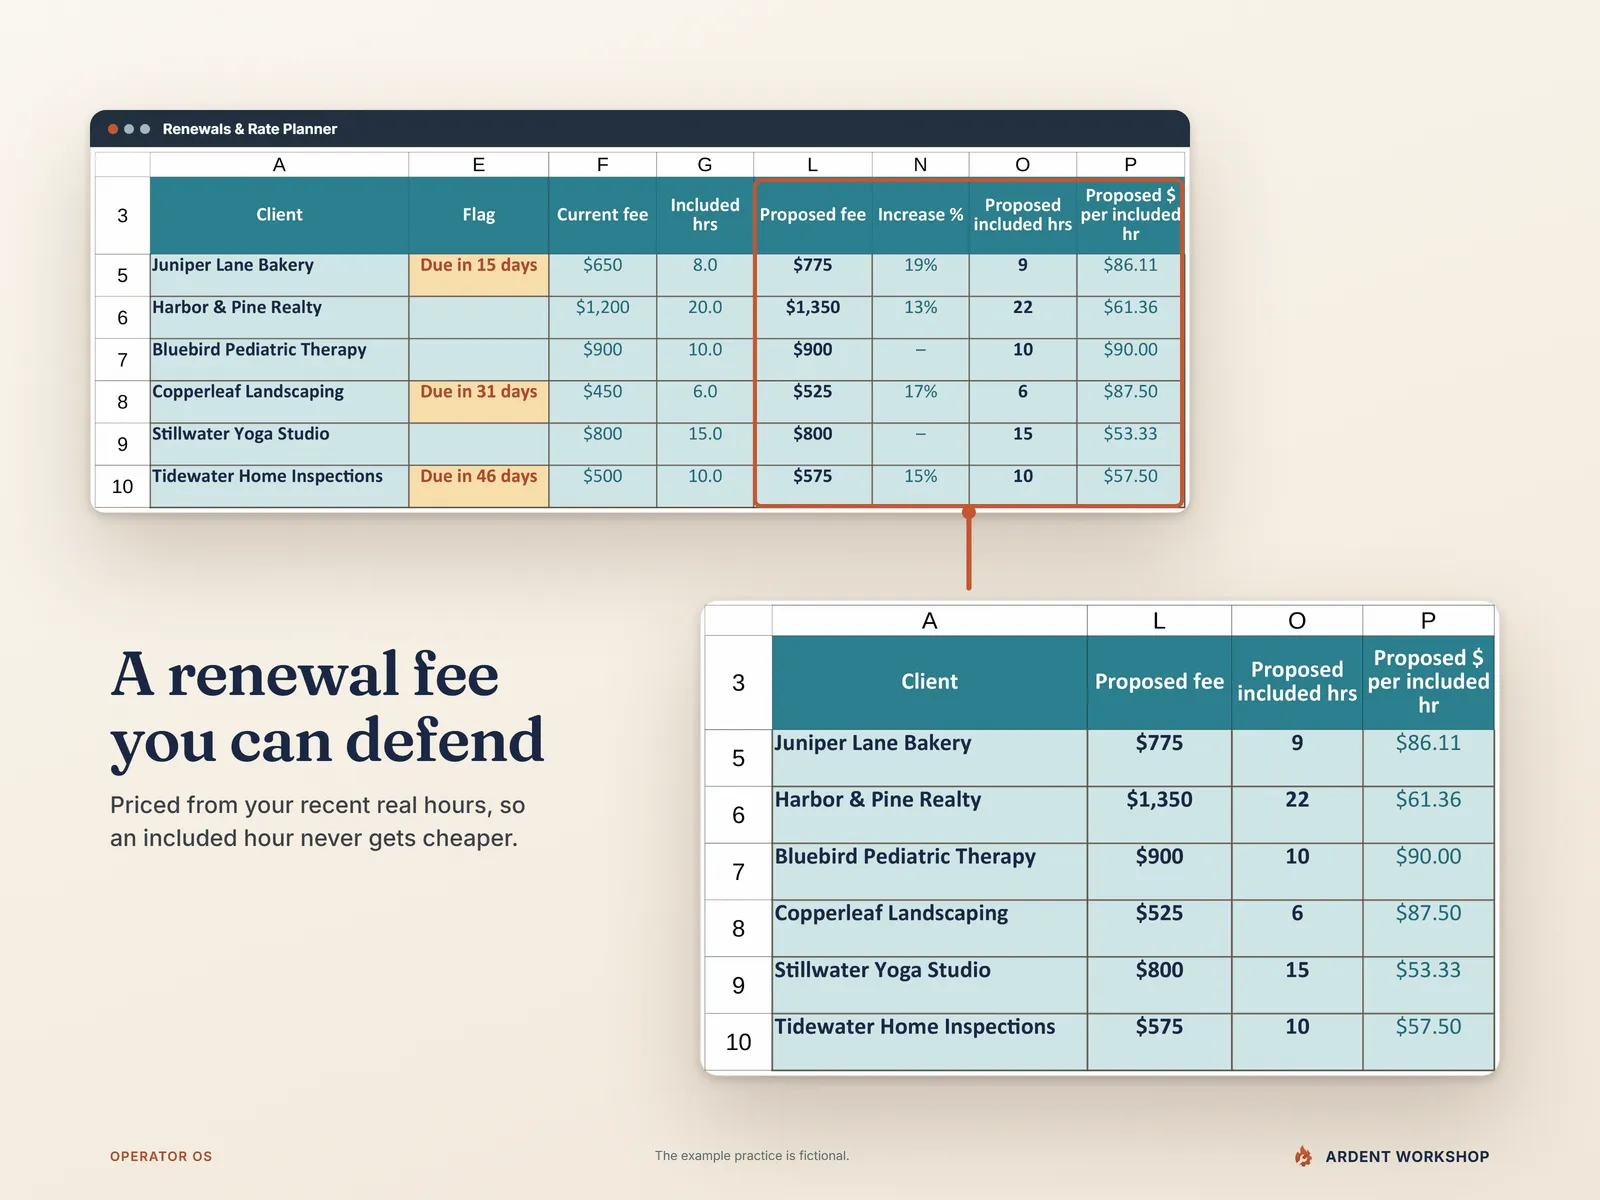Click the "OPERATOR OS" footer label

click(161, 1156)
